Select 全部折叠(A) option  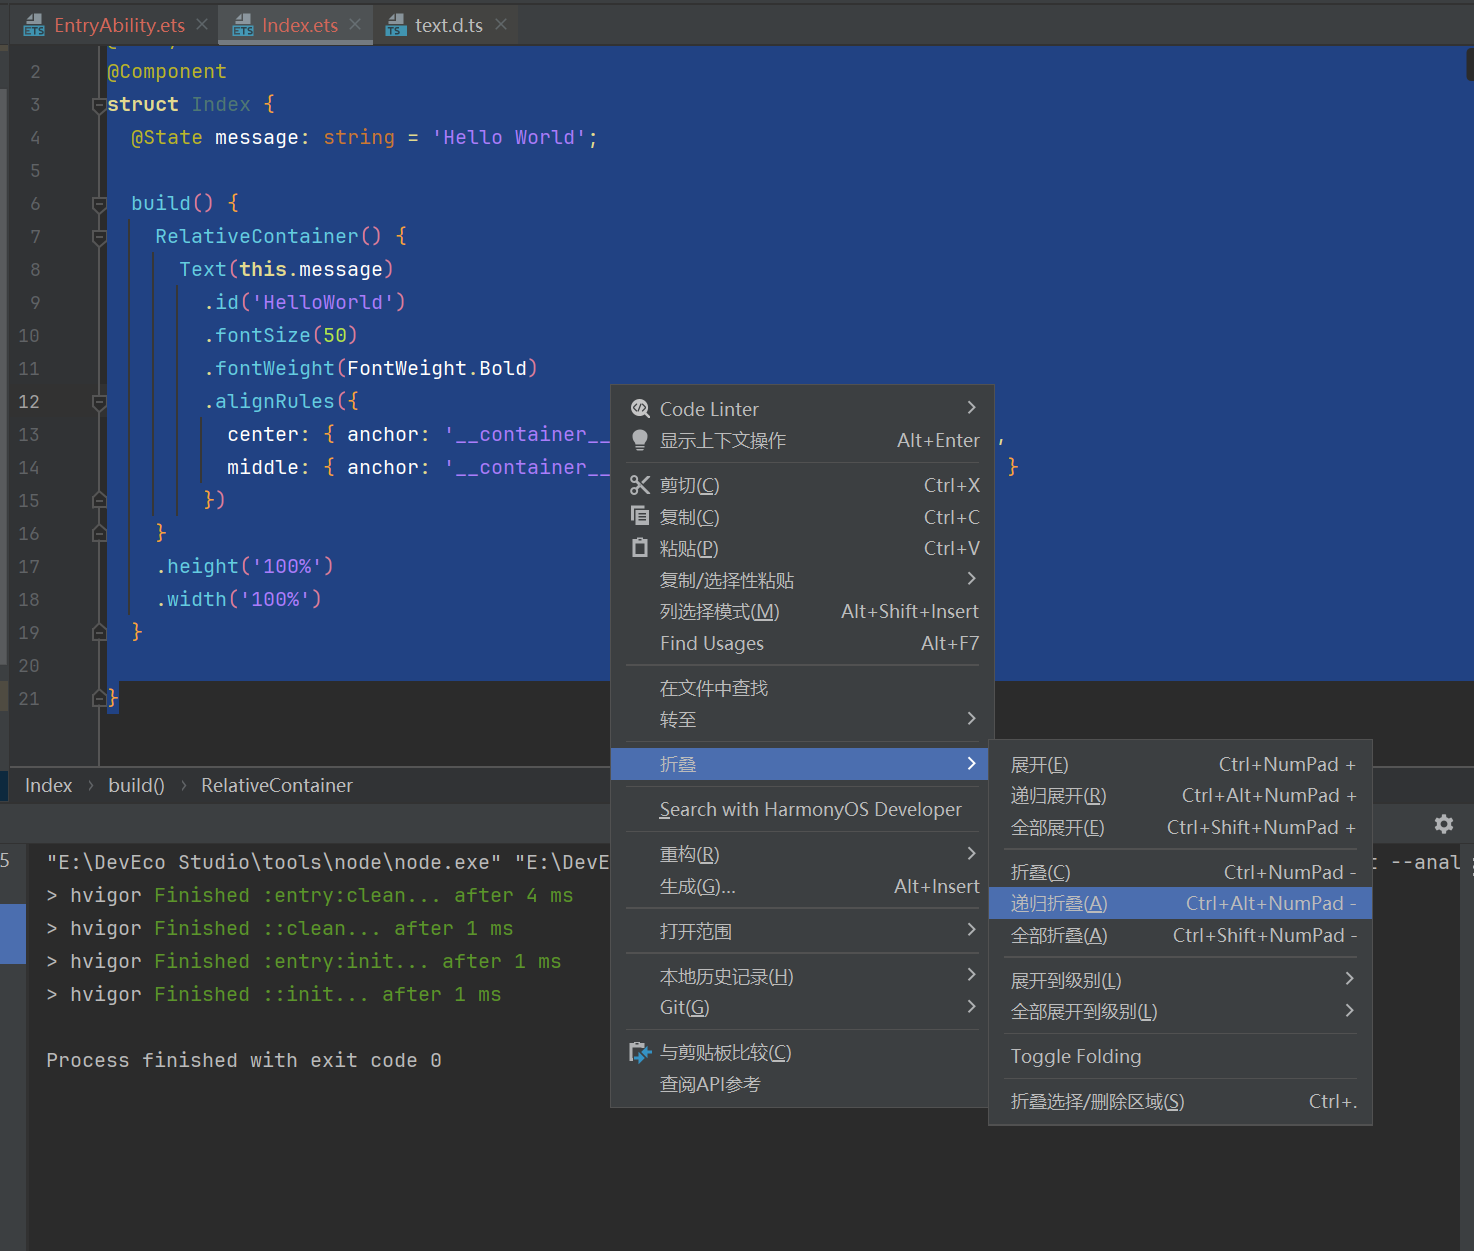[x=1180, y=935]
